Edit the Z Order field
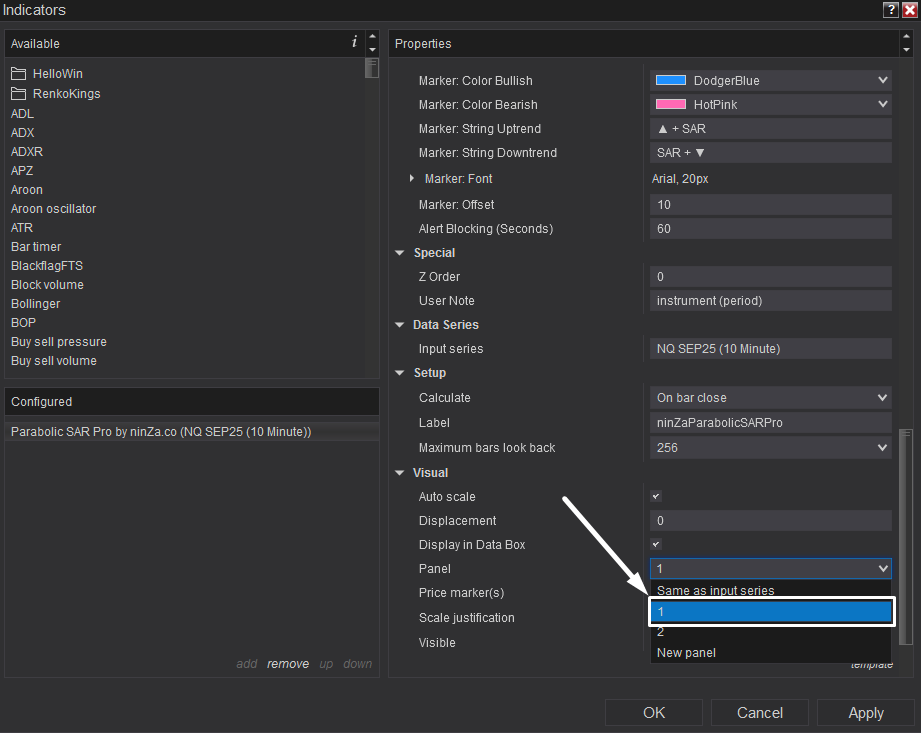Image resolution: width=921 pixels, height=733 pixels. click(771, 277)
